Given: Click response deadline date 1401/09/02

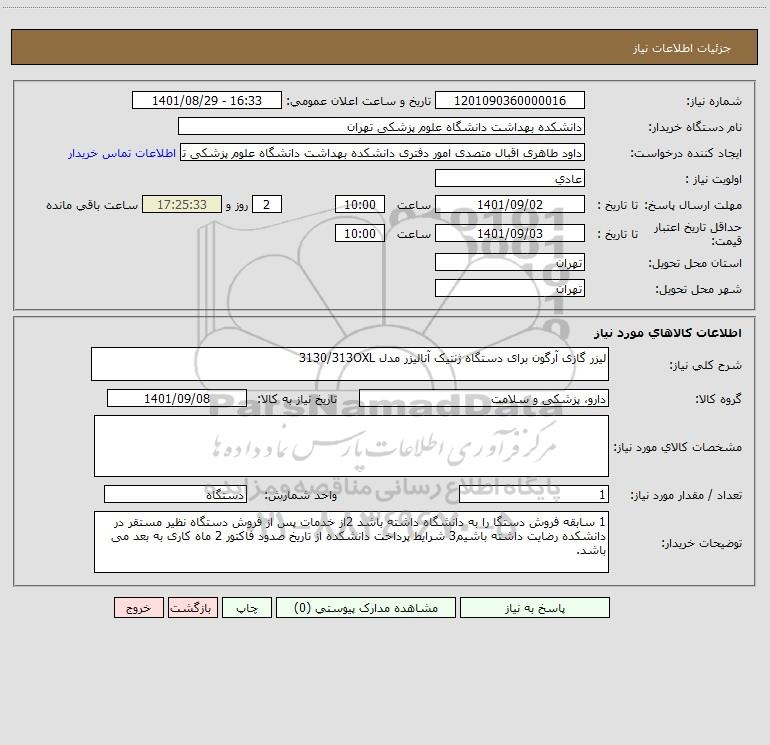Looking at the screenshot, I should coord(510,204).
